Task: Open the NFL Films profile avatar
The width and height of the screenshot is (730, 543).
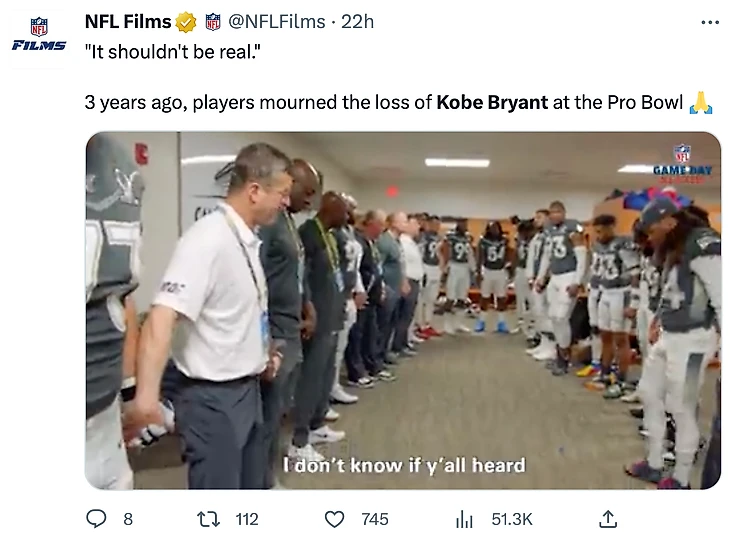Action: click(x=39, y=34)
